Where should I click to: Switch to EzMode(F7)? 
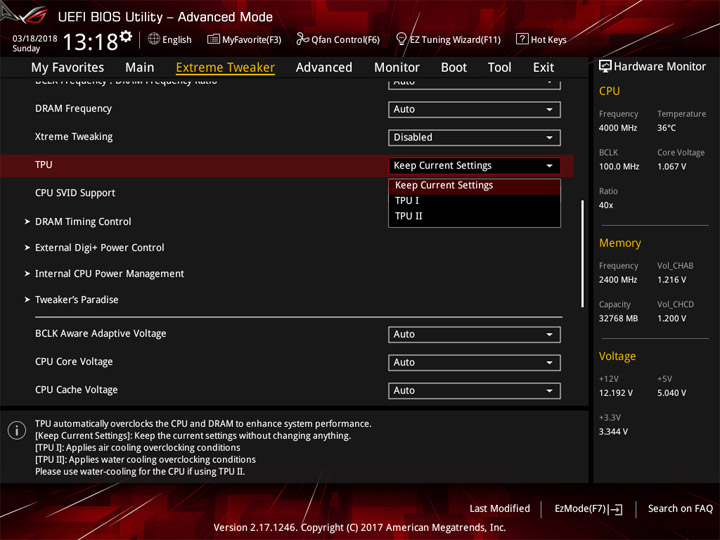tap(588, 509)
